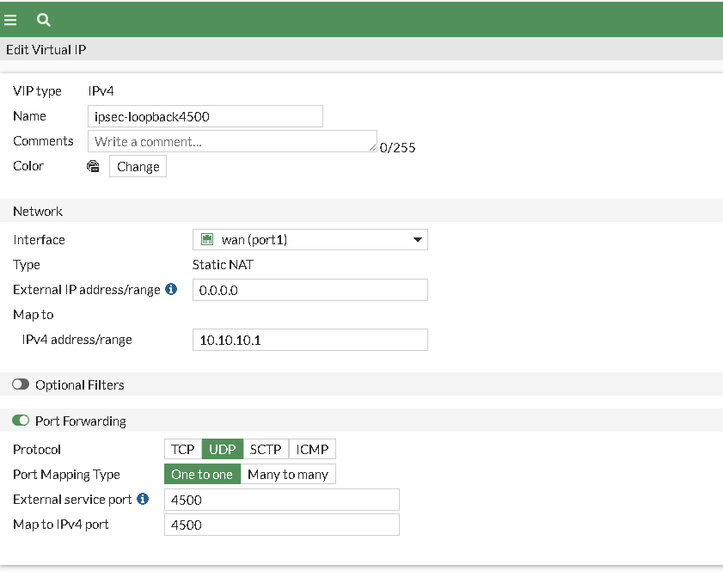Open the Interface dropdown arrow
723x572 pixels.
click(x=417, y=240)
